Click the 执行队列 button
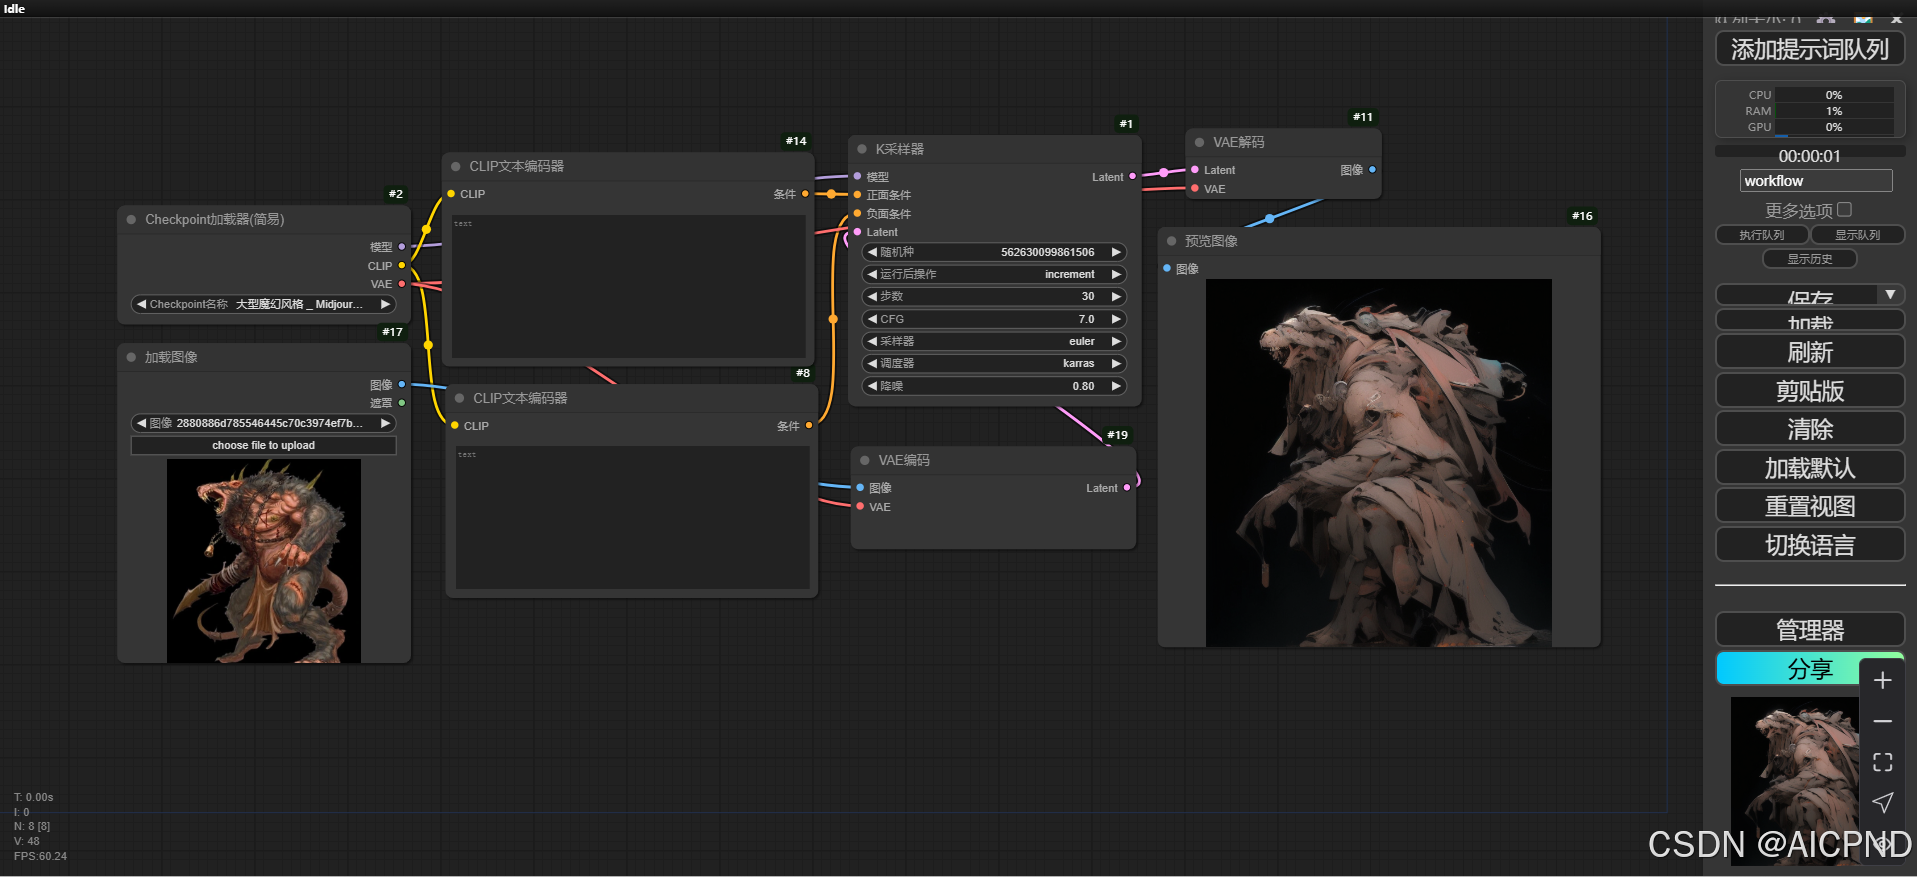Screen dimensions: 1917x877 click(1762, 235)
